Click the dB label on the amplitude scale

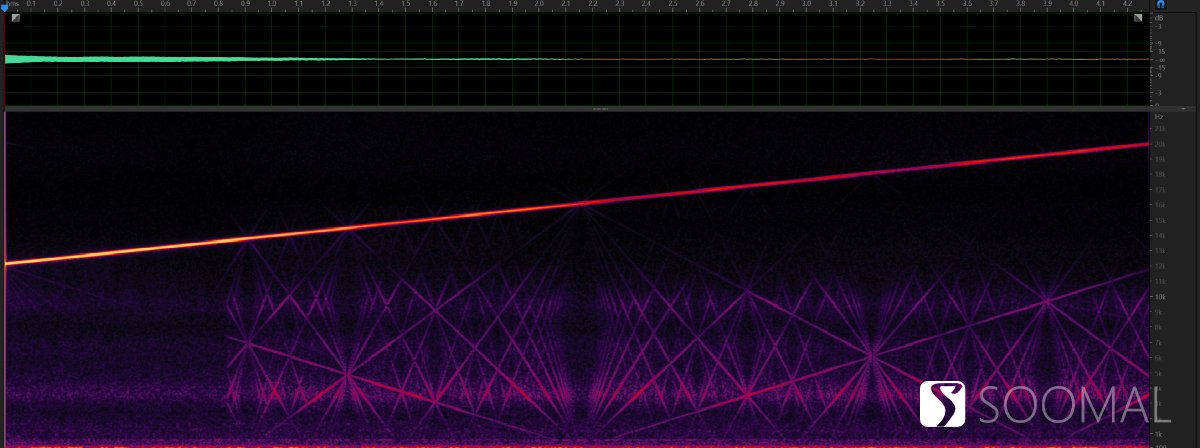(x=1159, y=17)
